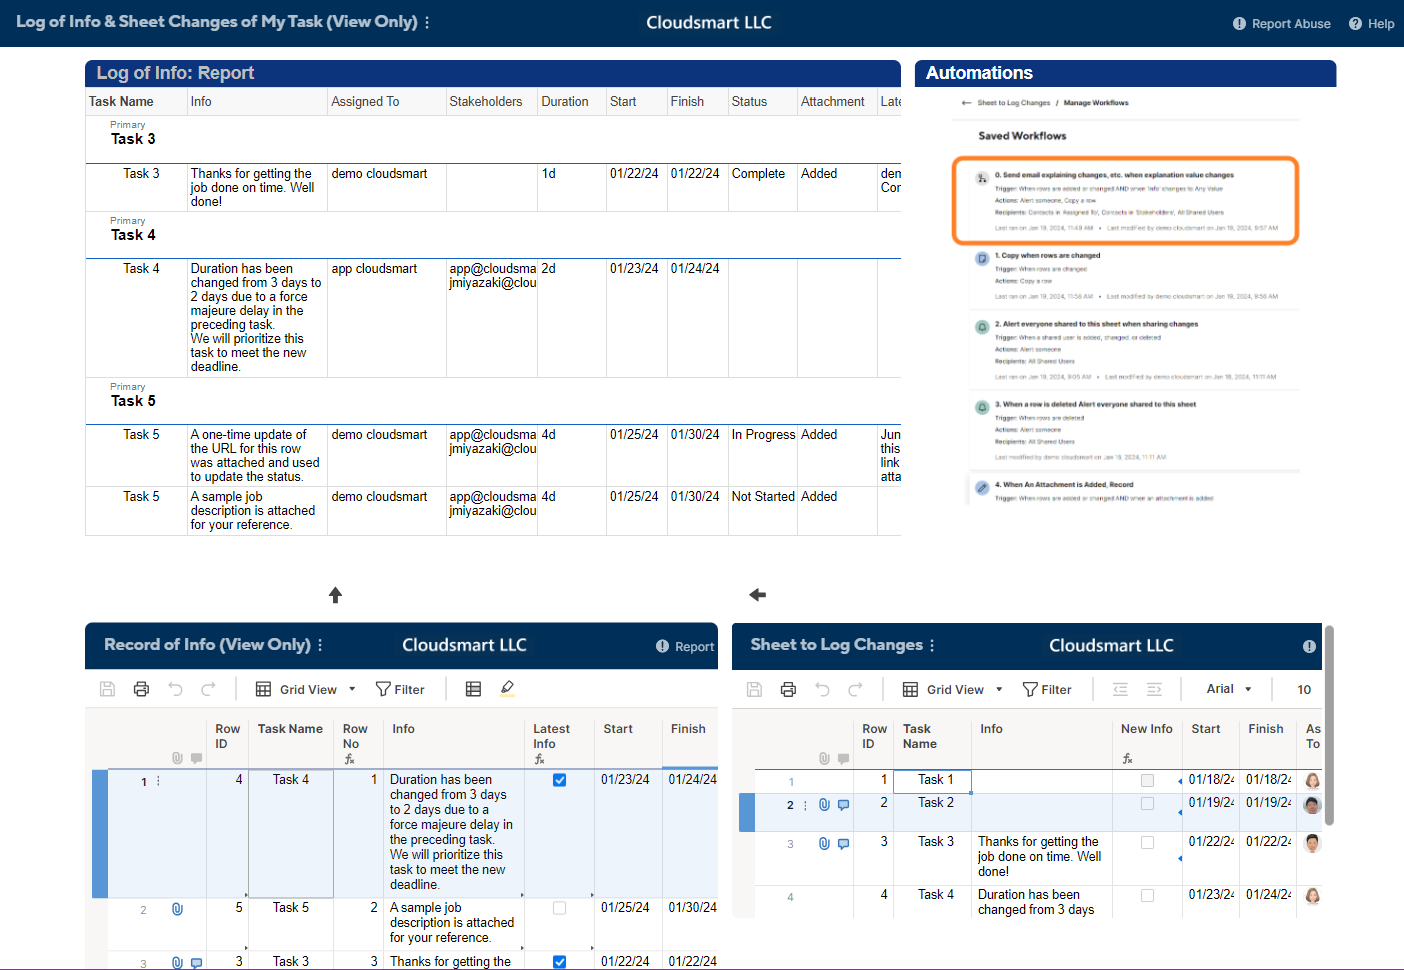Select Task 1 cell in Sheet to Log Changes
Image resolution: width=1404 pixels, height=970 pixels.
(x=931, y=781)
